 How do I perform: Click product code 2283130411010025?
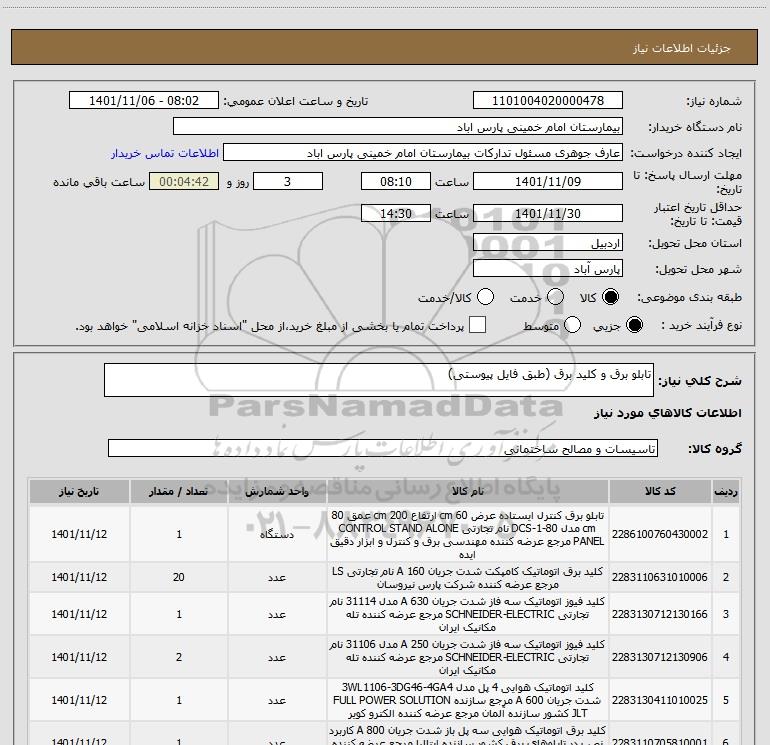point(660,700)
